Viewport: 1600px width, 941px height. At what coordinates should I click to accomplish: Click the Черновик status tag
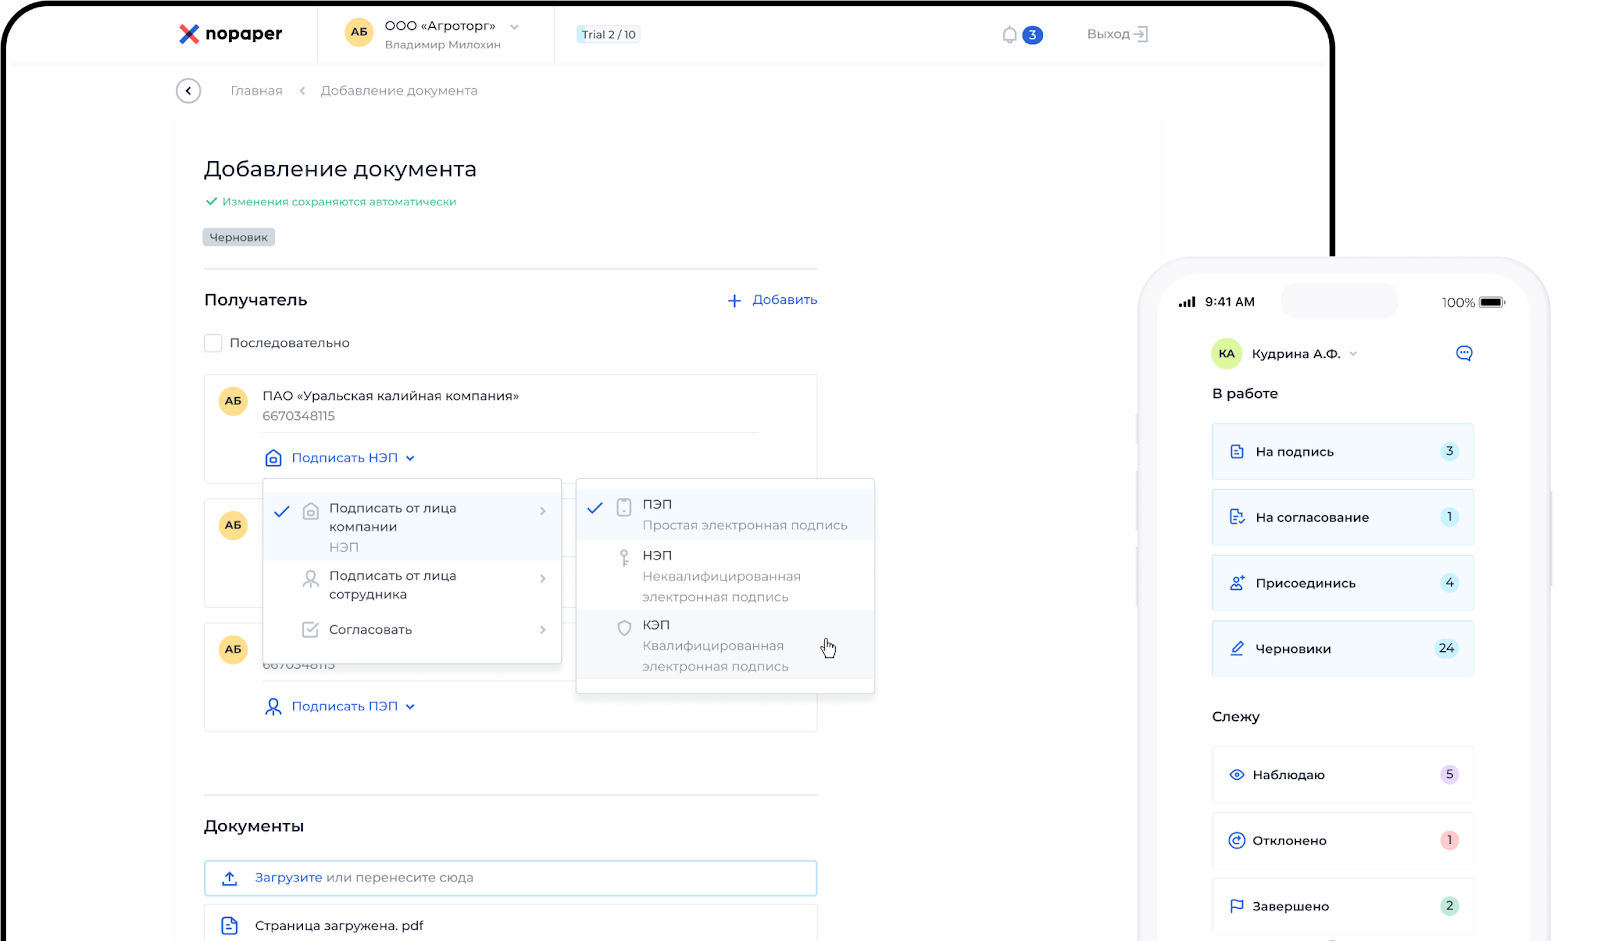click(239, 237)
